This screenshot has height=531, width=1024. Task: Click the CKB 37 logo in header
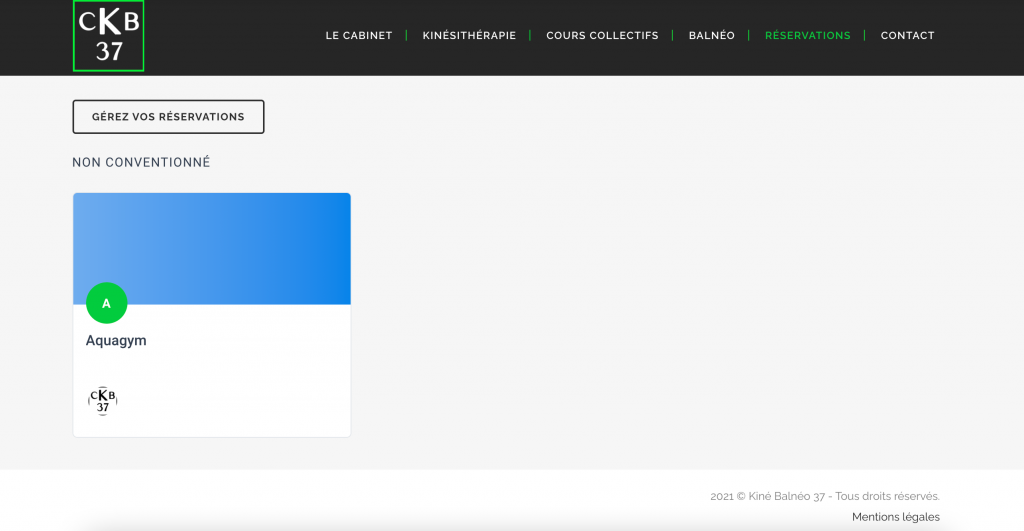[x=108, y=36]
